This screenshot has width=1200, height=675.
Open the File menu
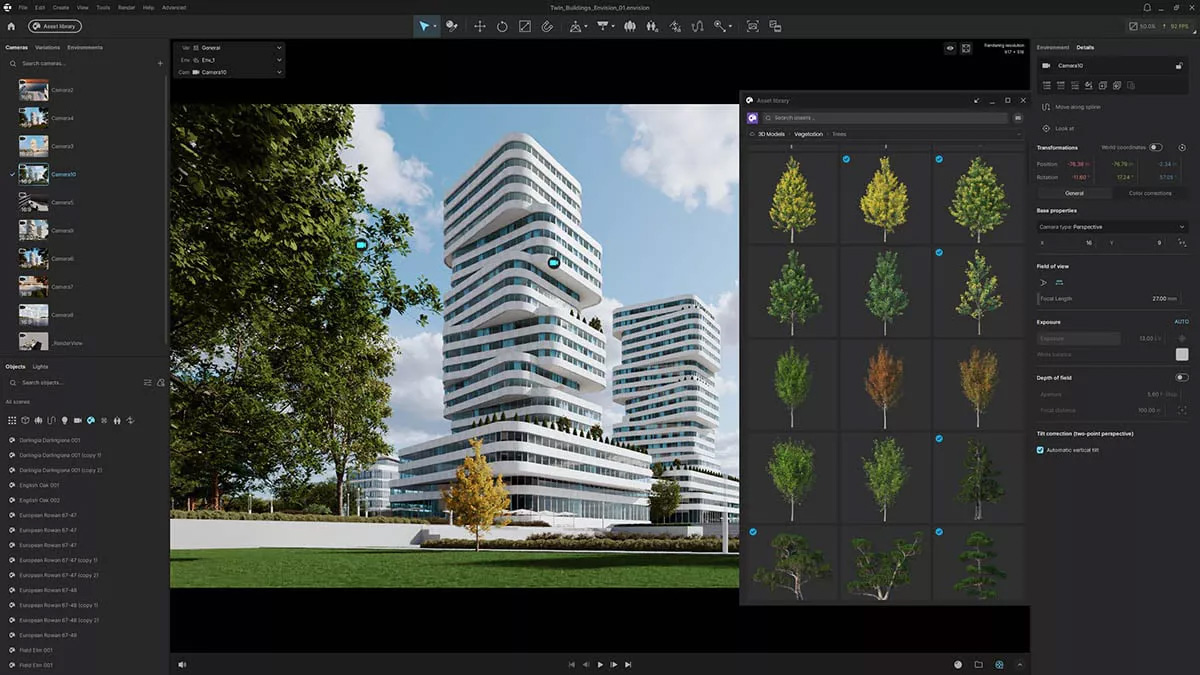pos(23,7)
